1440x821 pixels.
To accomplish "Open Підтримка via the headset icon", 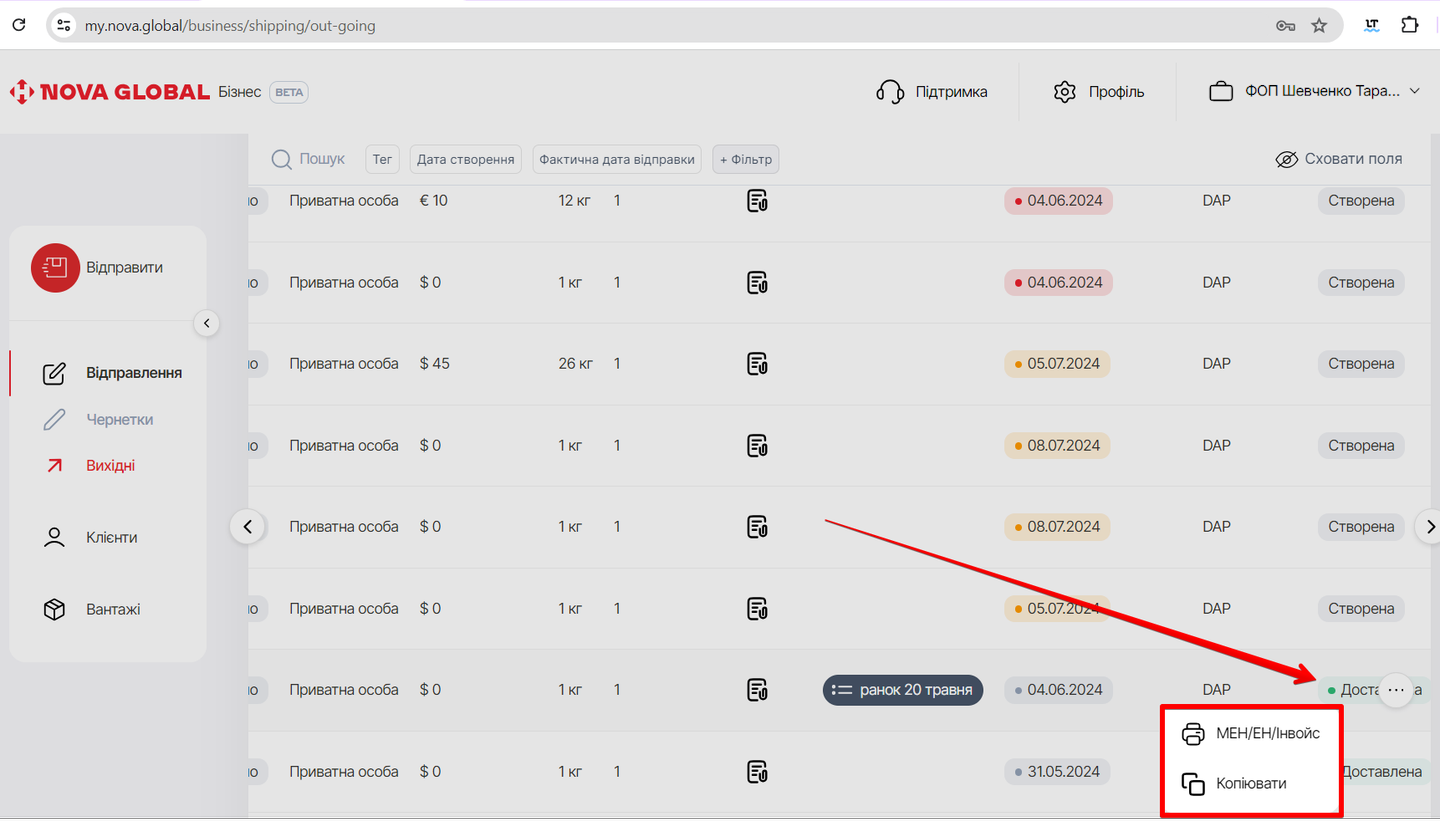I will point(889,92).
